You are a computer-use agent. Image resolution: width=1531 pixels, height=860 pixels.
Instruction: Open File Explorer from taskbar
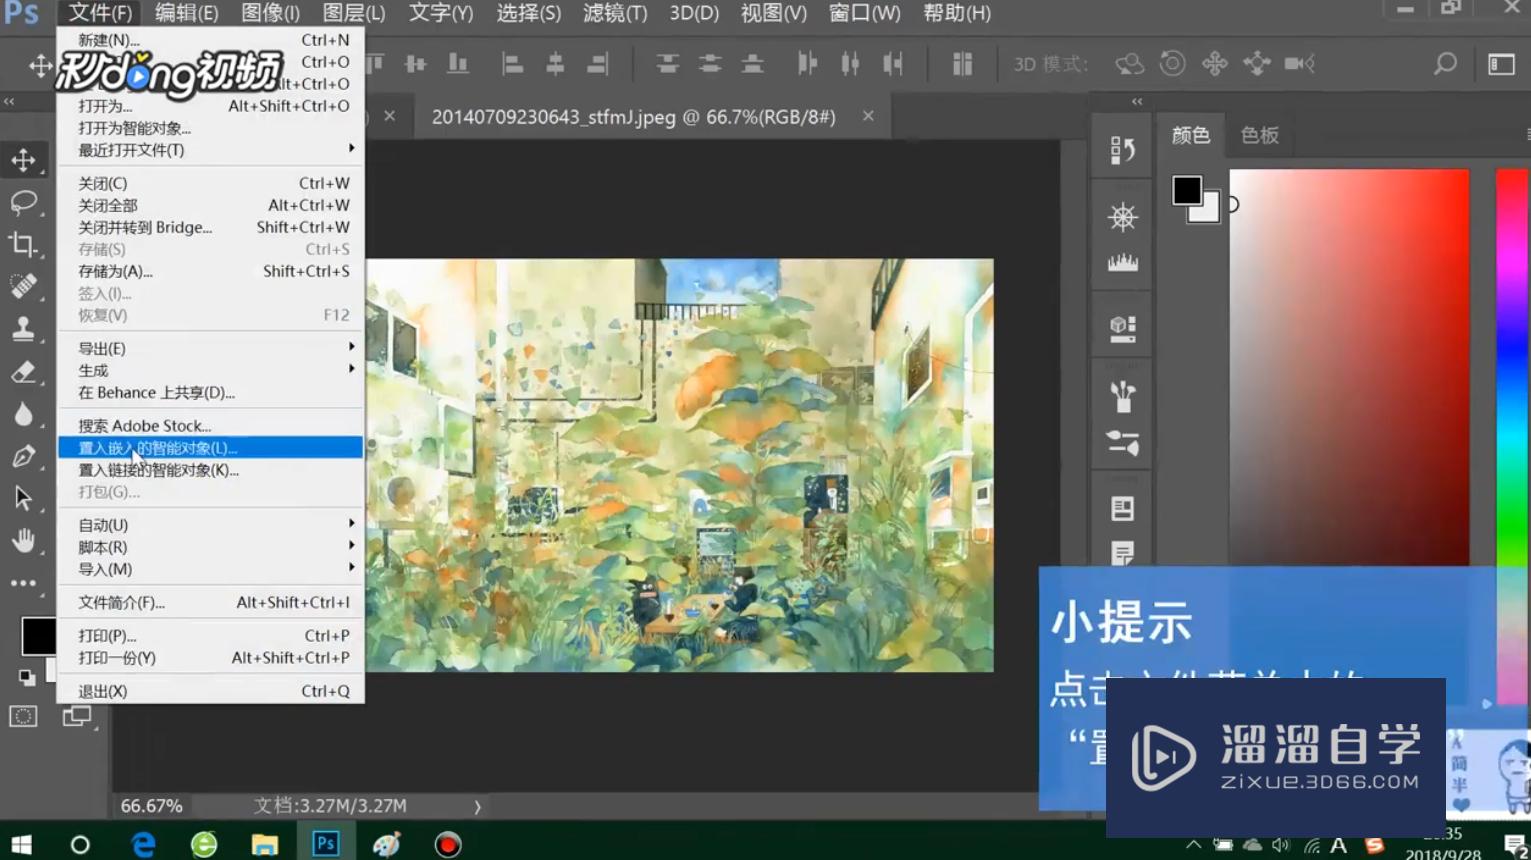pos(264,844)
